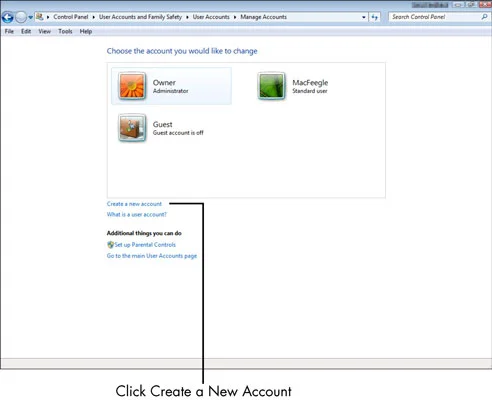
Task: Open the Tools menu
Action: pyautogui.click(x=65, y=31)
